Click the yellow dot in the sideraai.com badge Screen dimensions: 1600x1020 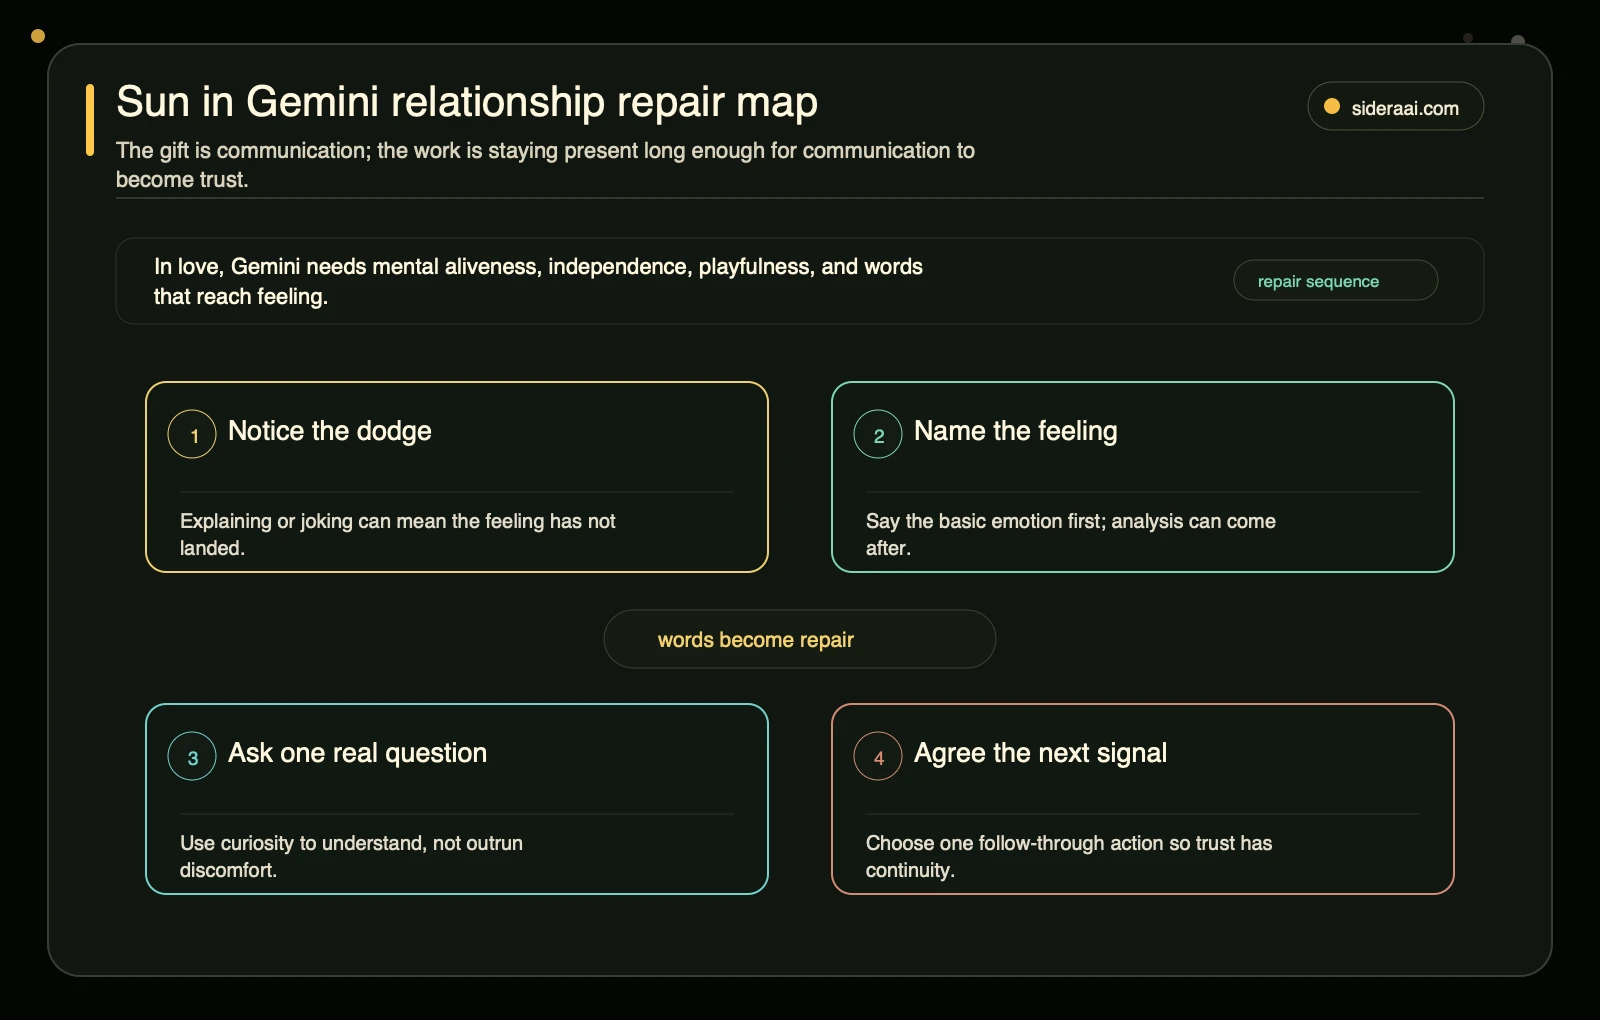(1332, 106)
